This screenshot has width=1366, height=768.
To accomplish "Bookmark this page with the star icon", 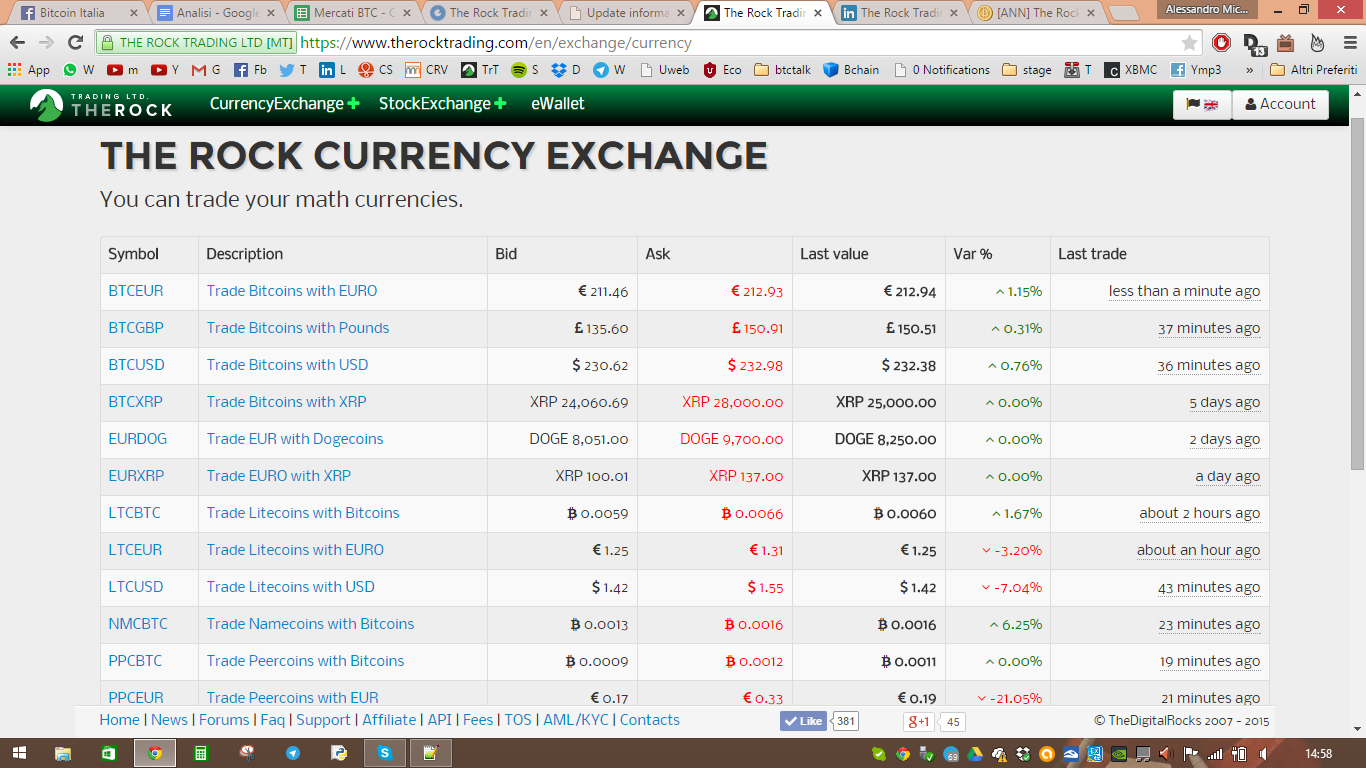I will [x=1189, y=43].
